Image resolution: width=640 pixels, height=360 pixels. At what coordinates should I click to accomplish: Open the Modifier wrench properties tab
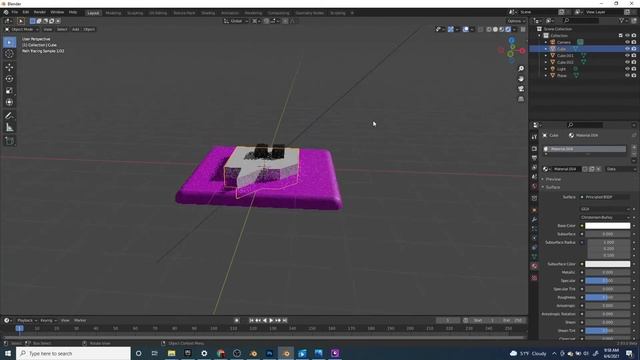(534, 220)
